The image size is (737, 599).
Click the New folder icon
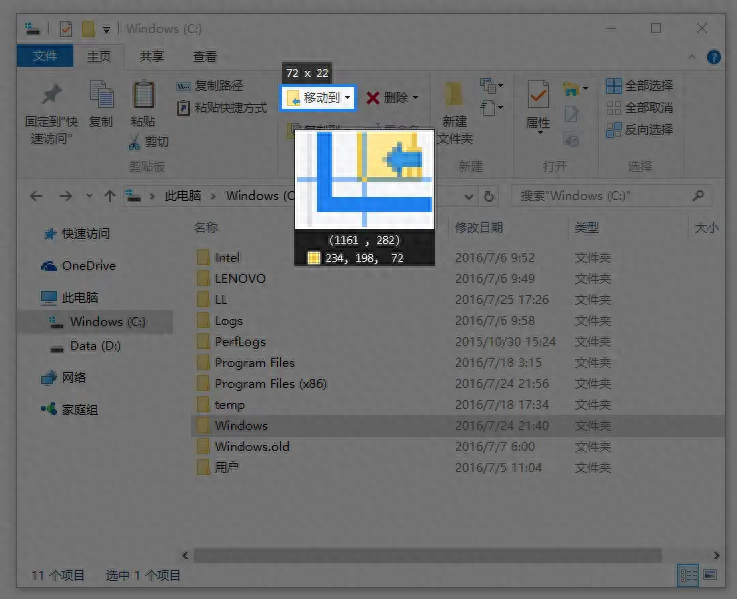click(454, 95)
